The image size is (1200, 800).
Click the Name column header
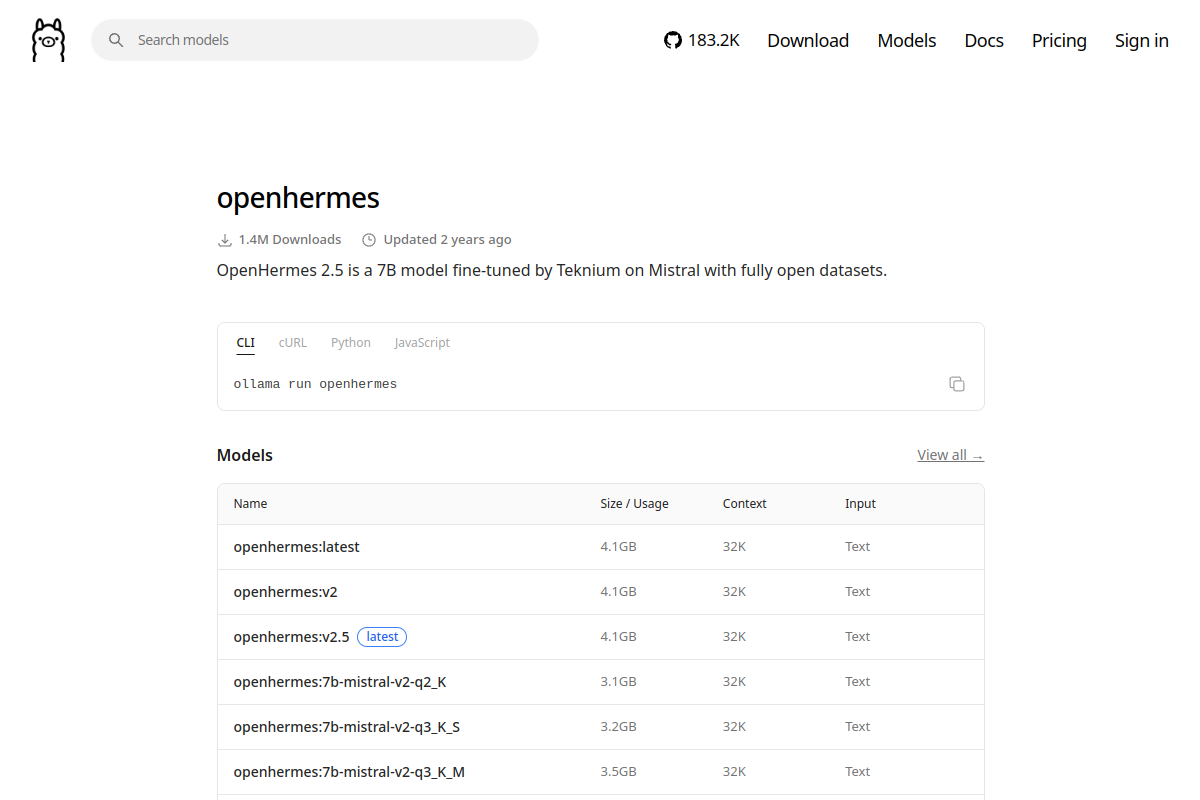point(250,504)
